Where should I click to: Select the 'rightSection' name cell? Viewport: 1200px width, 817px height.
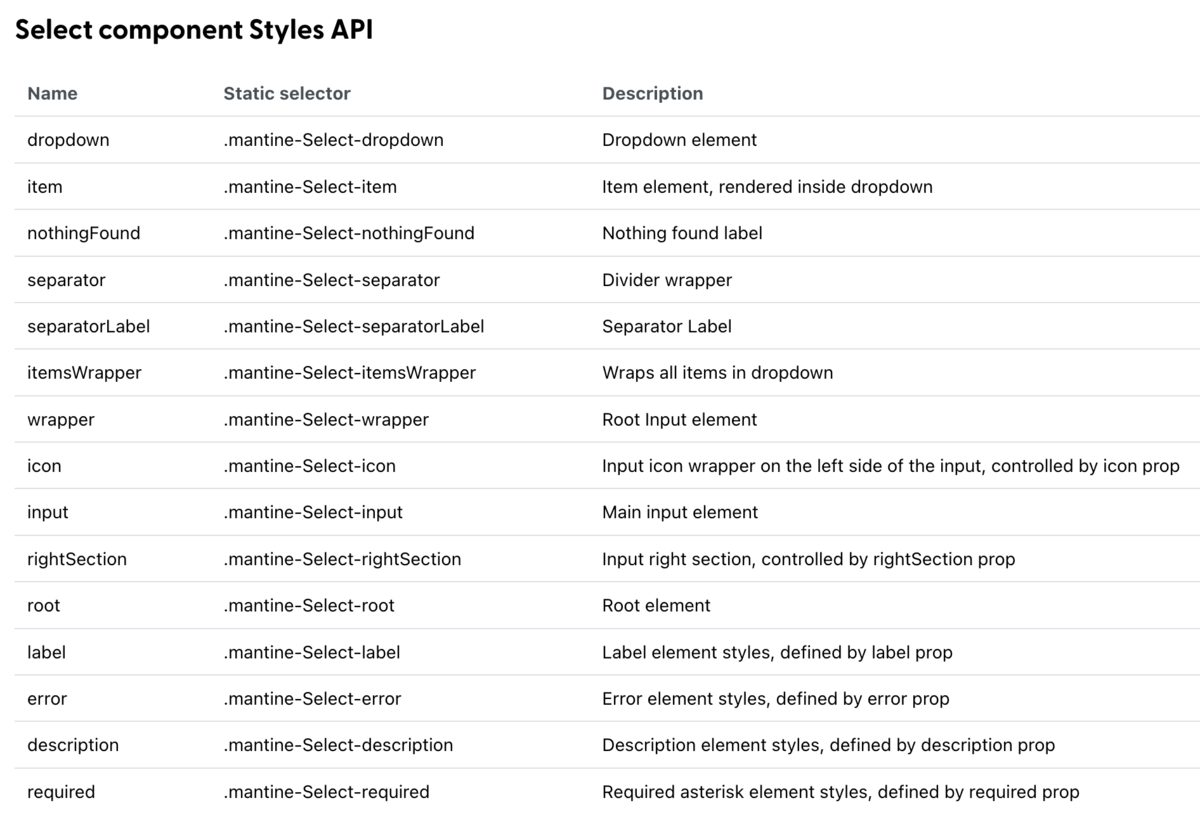pos(77,559)
